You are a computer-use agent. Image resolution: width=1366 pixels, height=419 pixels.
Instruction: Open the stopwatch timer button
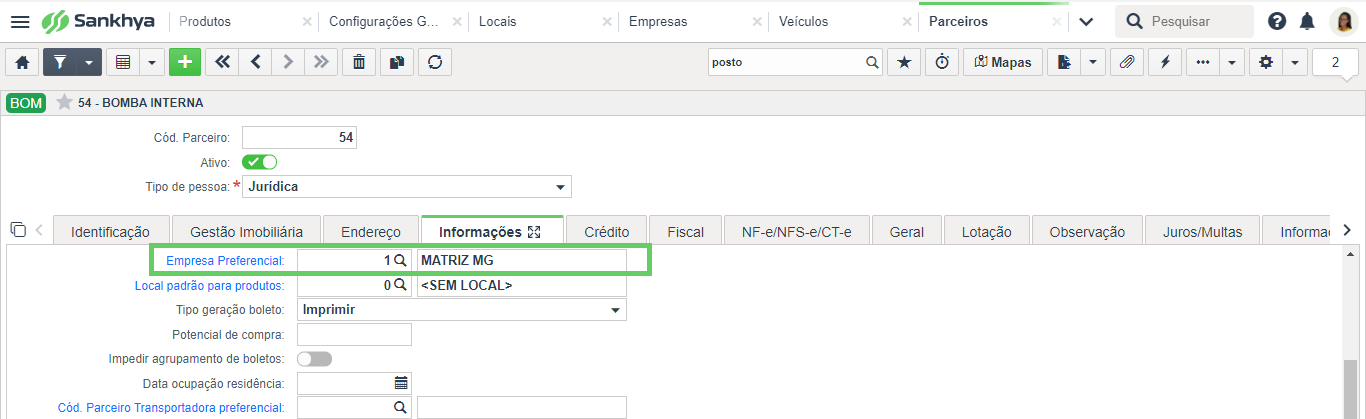click(x=942, y=62)
